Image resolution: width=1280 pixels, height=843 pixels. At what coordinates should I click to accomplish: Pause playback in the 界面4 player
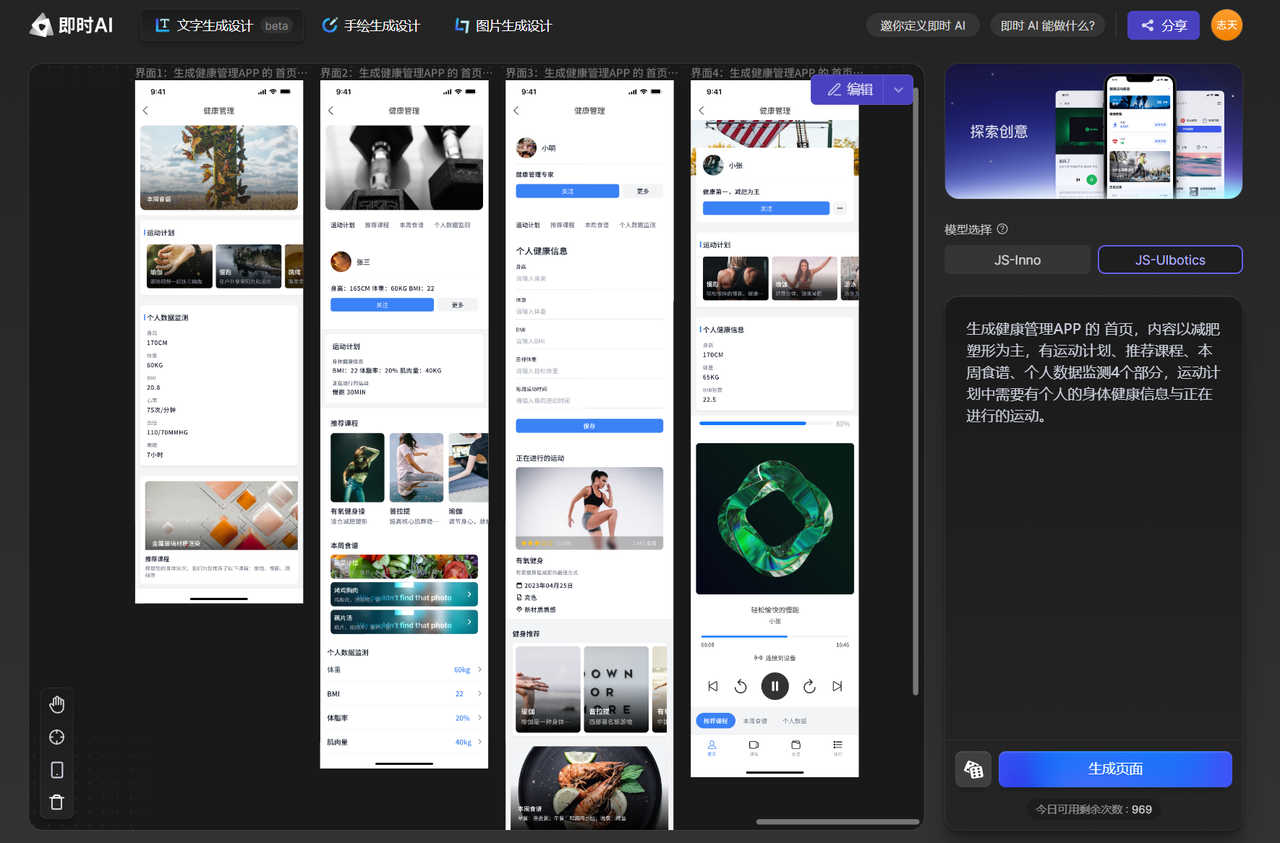pyautogui.click(x=775, y=686)
